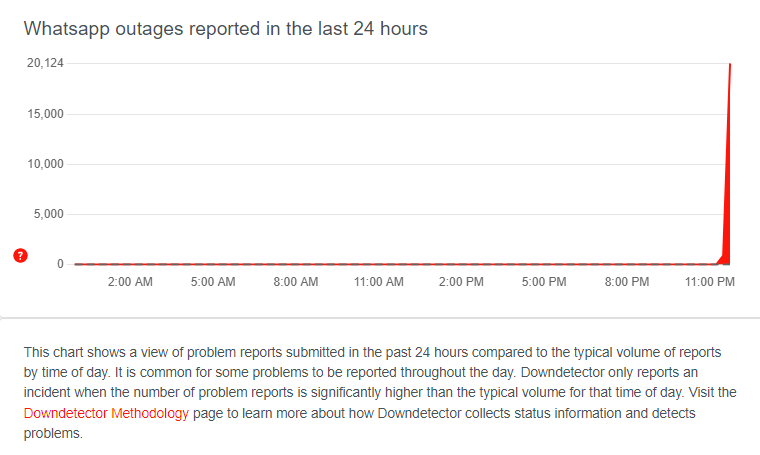Click the small red bump before spike
This screenshot has height=455, width=760.
pyautogui.click(x=721, y=259)
